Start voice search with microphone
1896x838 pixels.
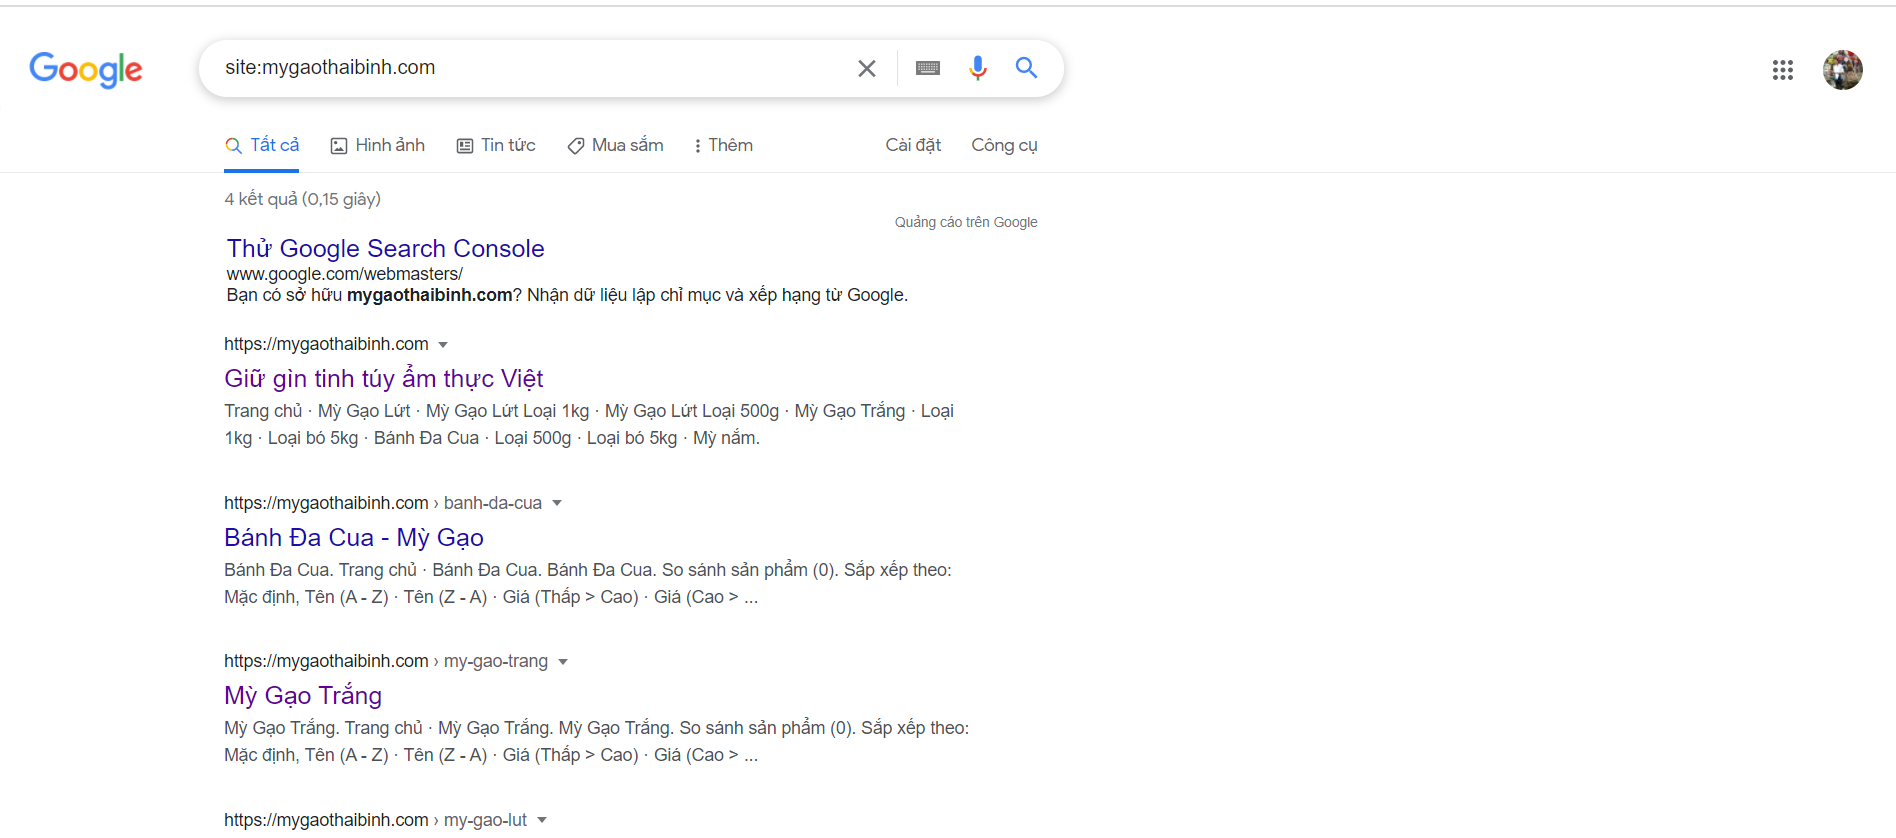click(x=978, y=68)
